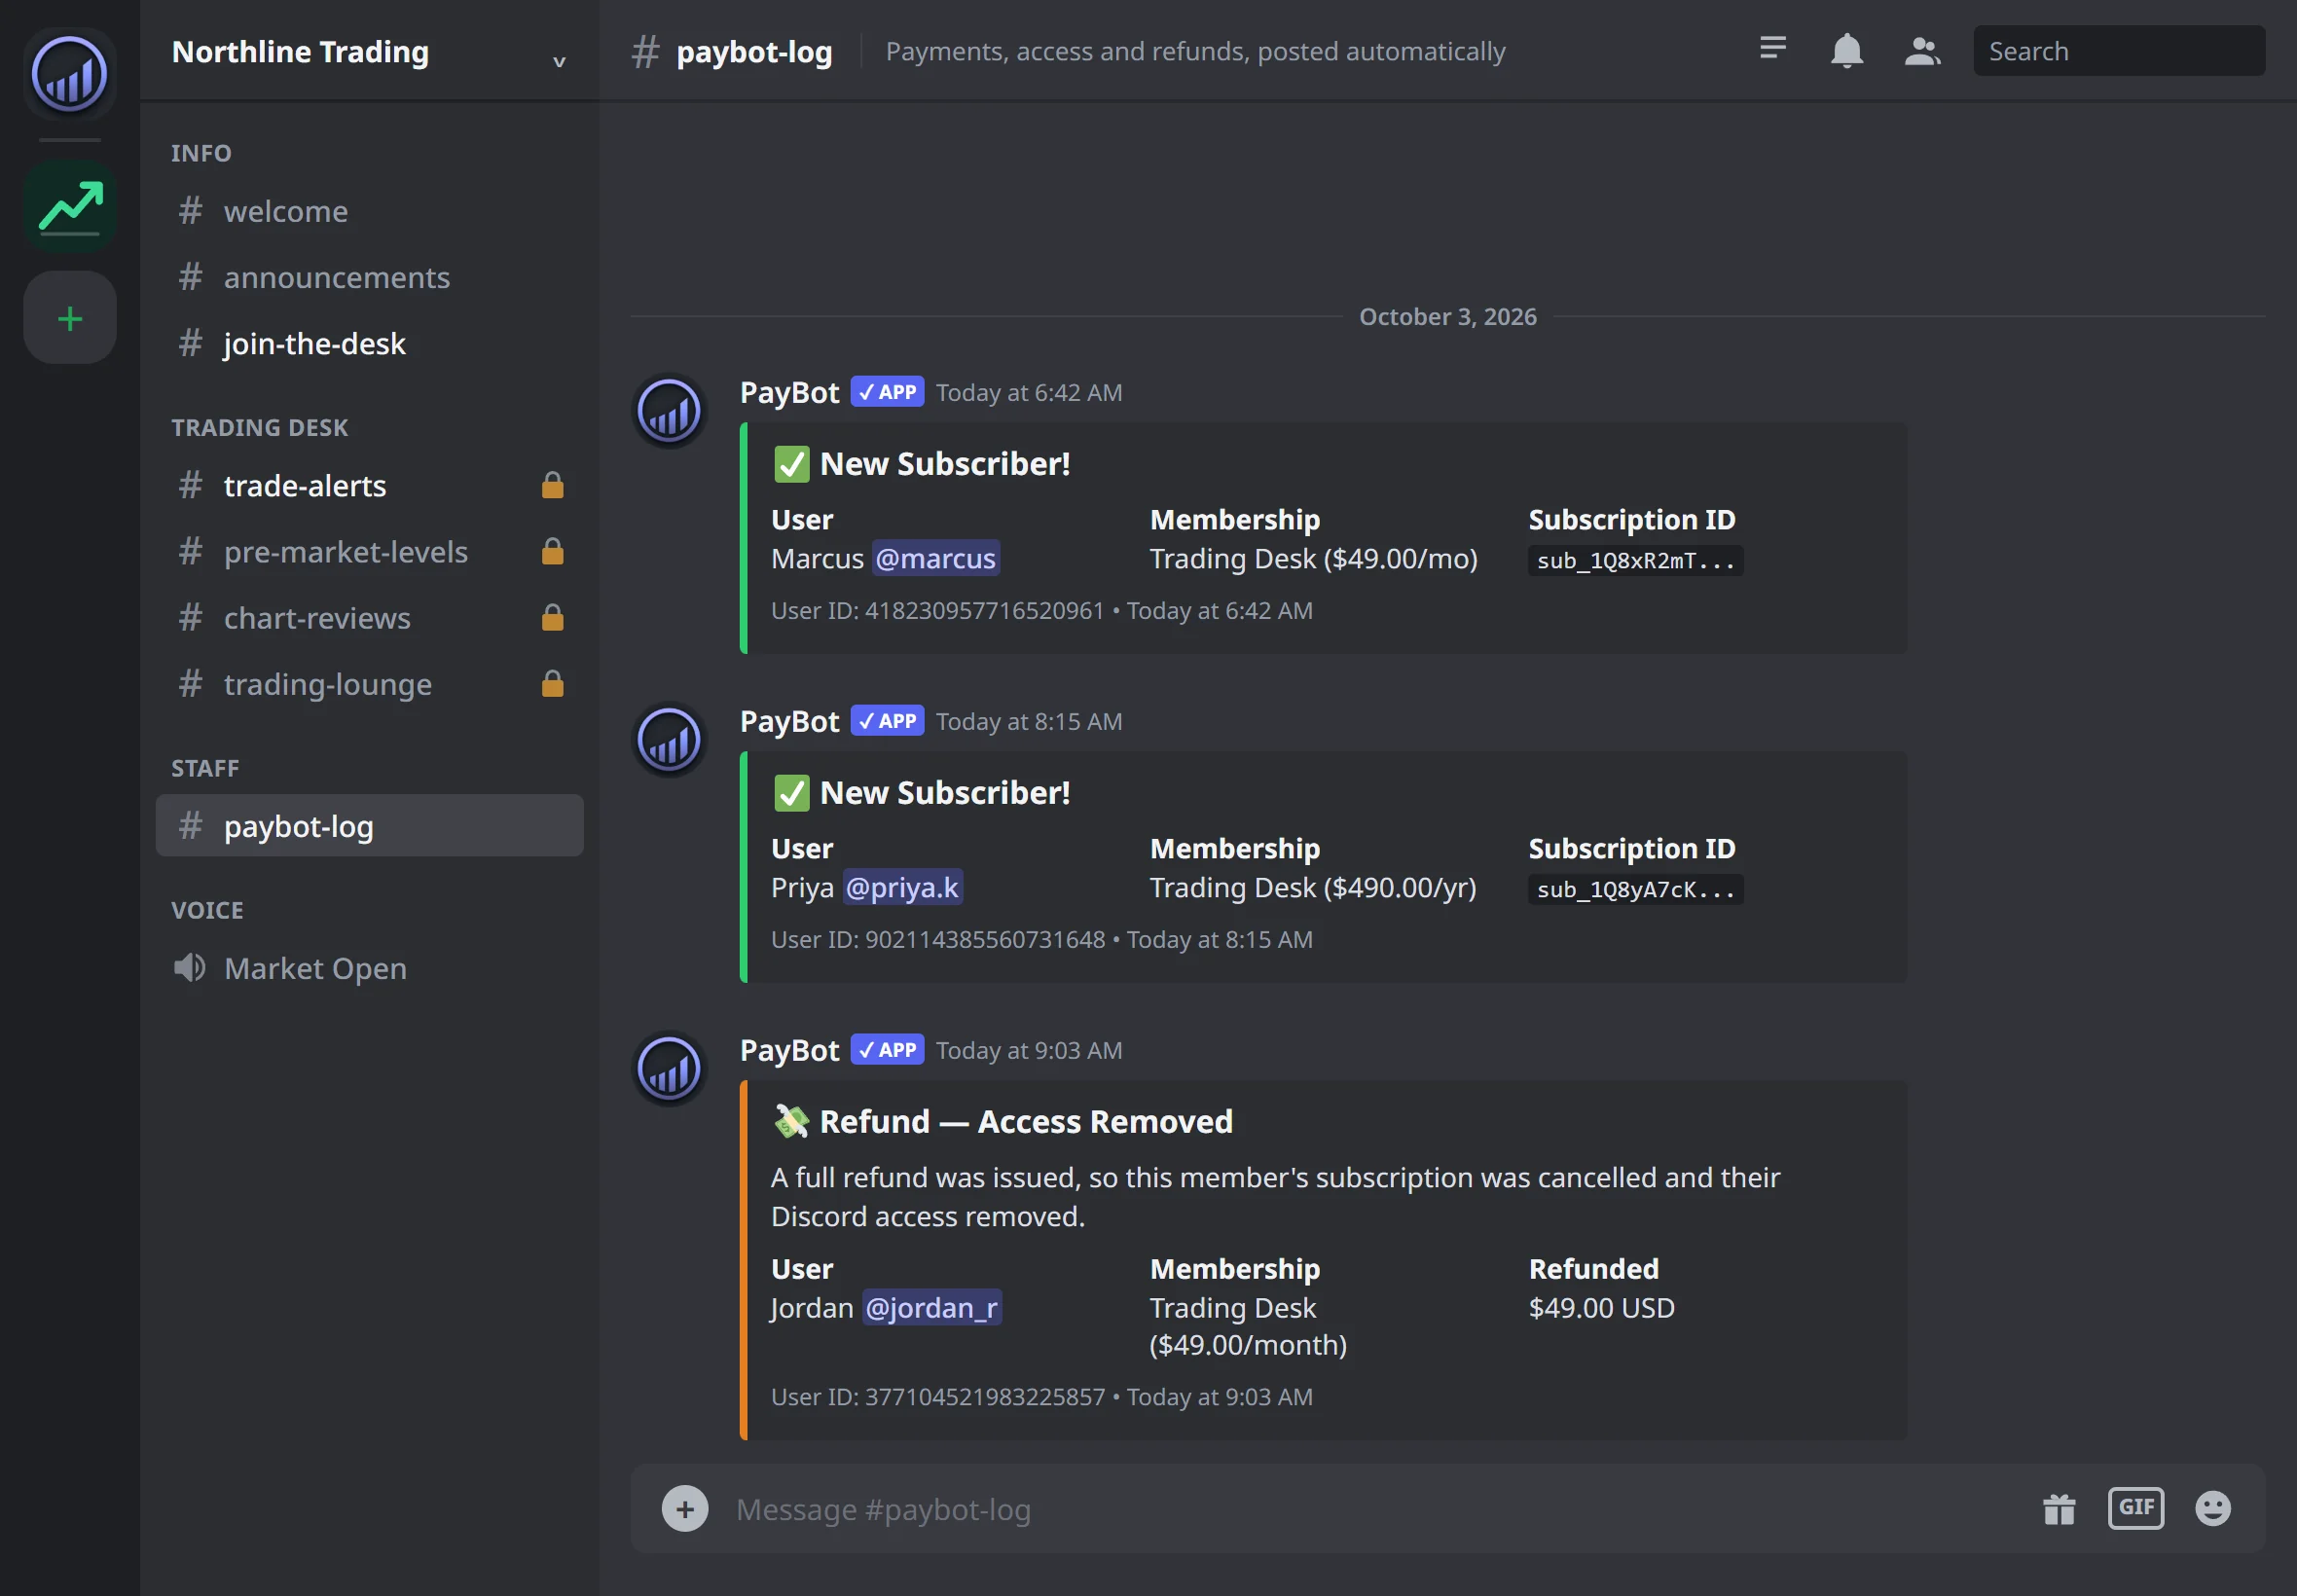Click the lock icon beside chart-reviews
2297x1596 pixels.
(x=552, y=617)
